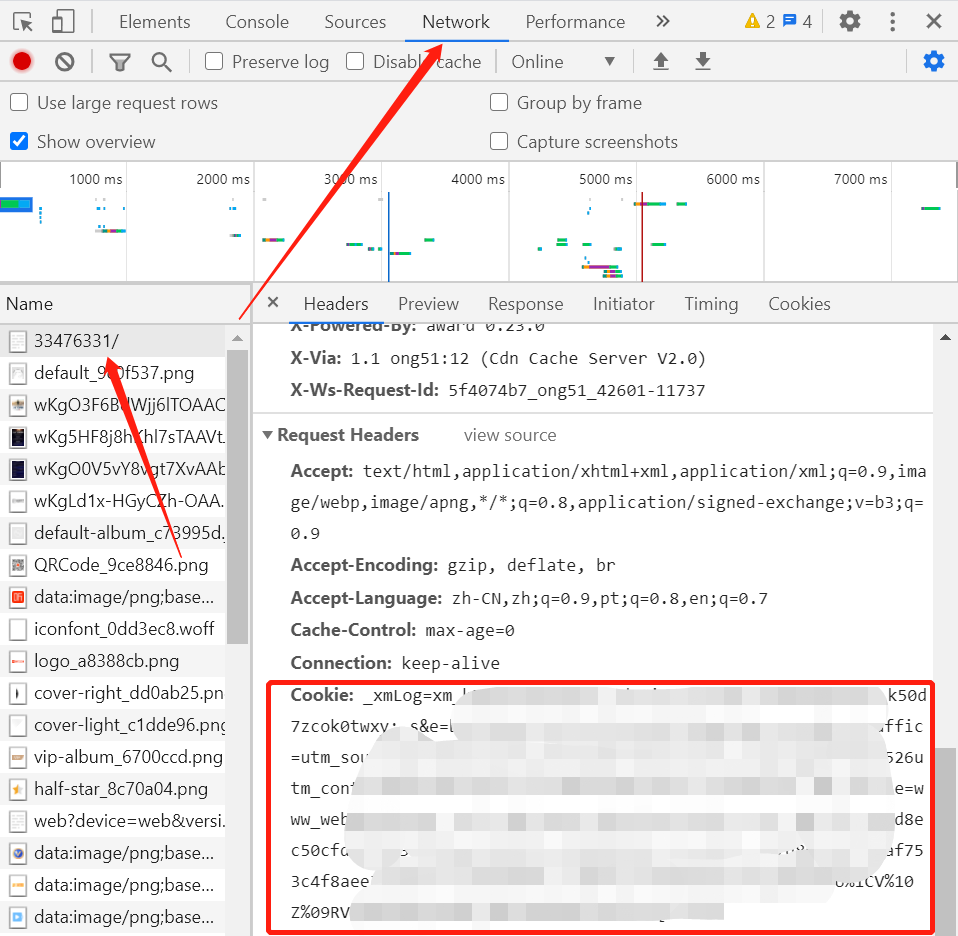The width and height of the screenshot is (958, 936).
Task: Click request list scrollbar up arrow
Action: tap(238, 338)
